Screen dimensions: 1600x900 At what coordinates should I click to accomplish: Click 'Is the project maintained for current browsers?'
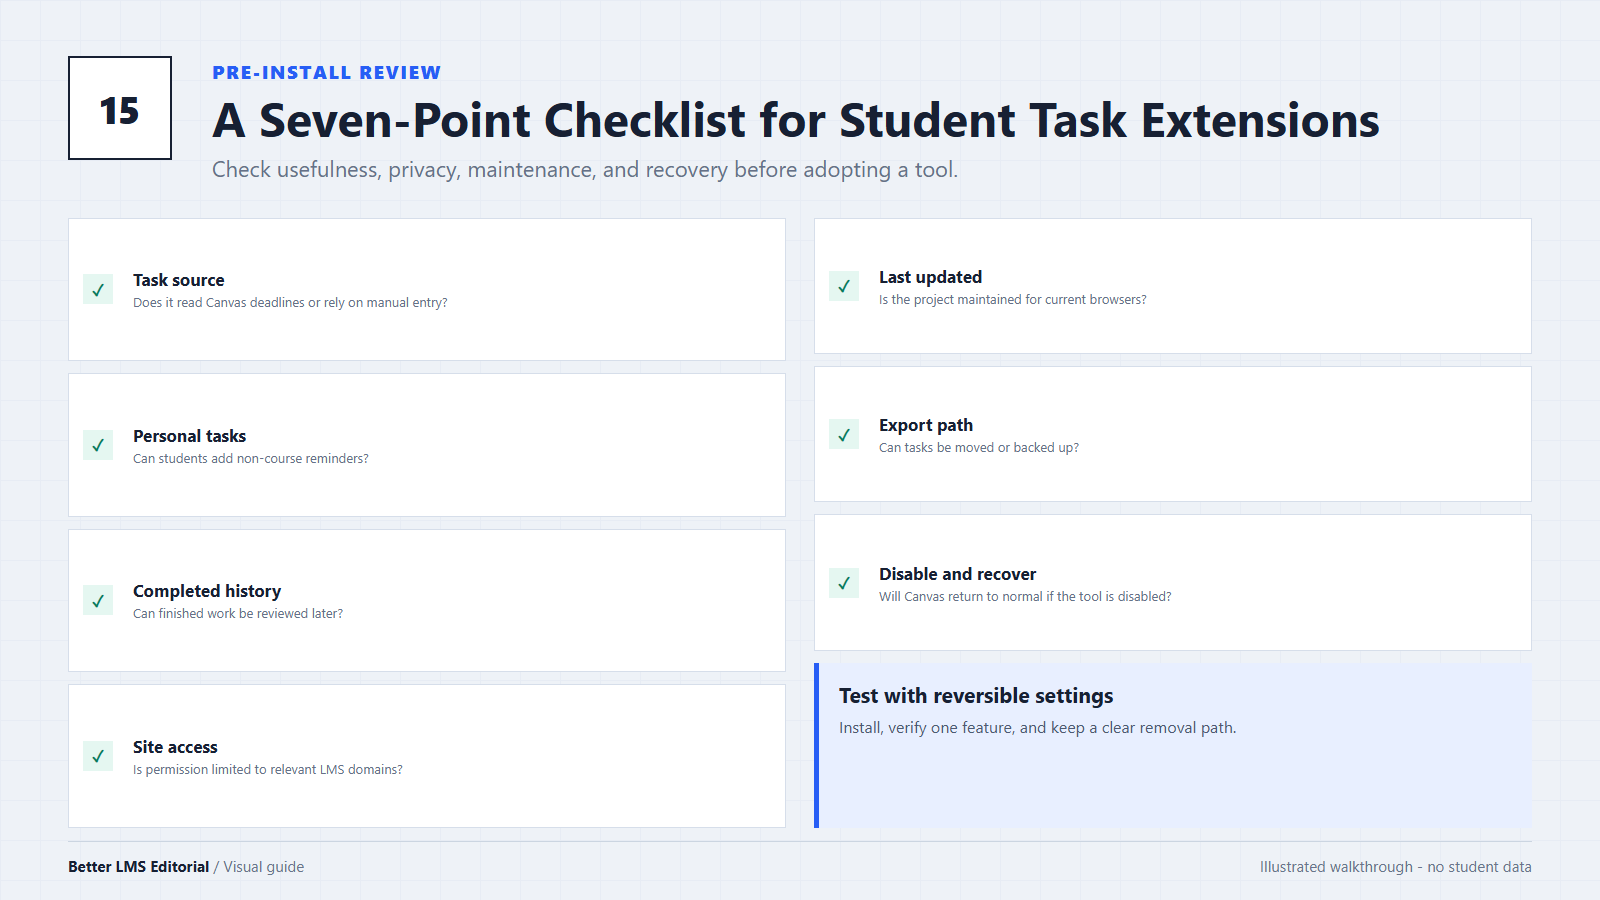pos(1013,300)
